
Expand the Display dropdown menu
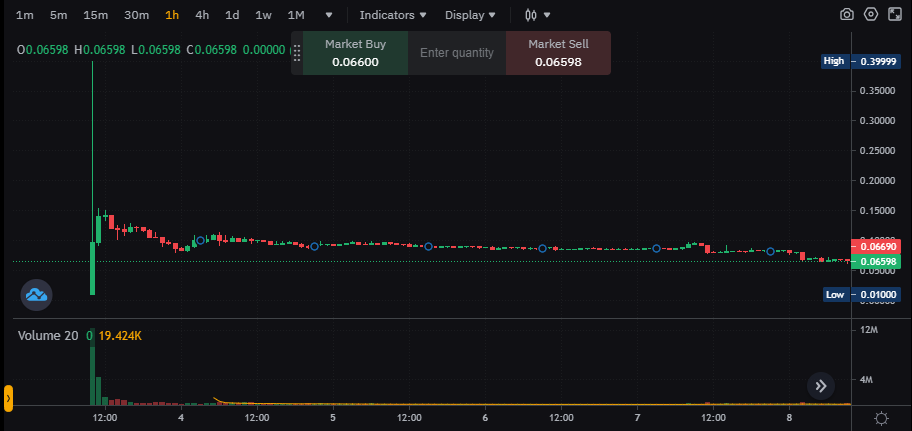470,15
